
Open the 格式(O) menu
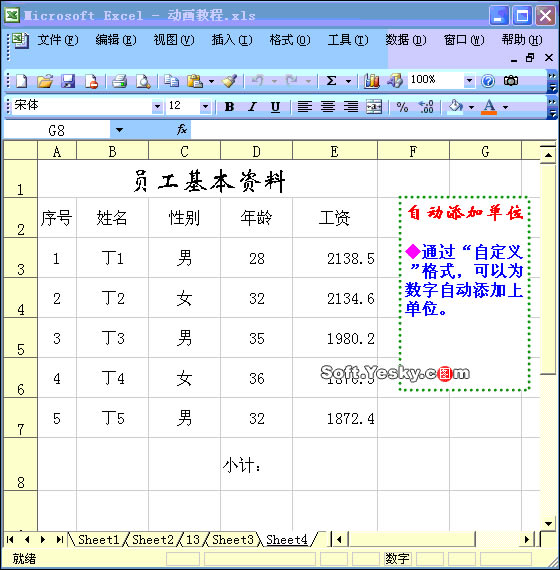tap(290, 40)
